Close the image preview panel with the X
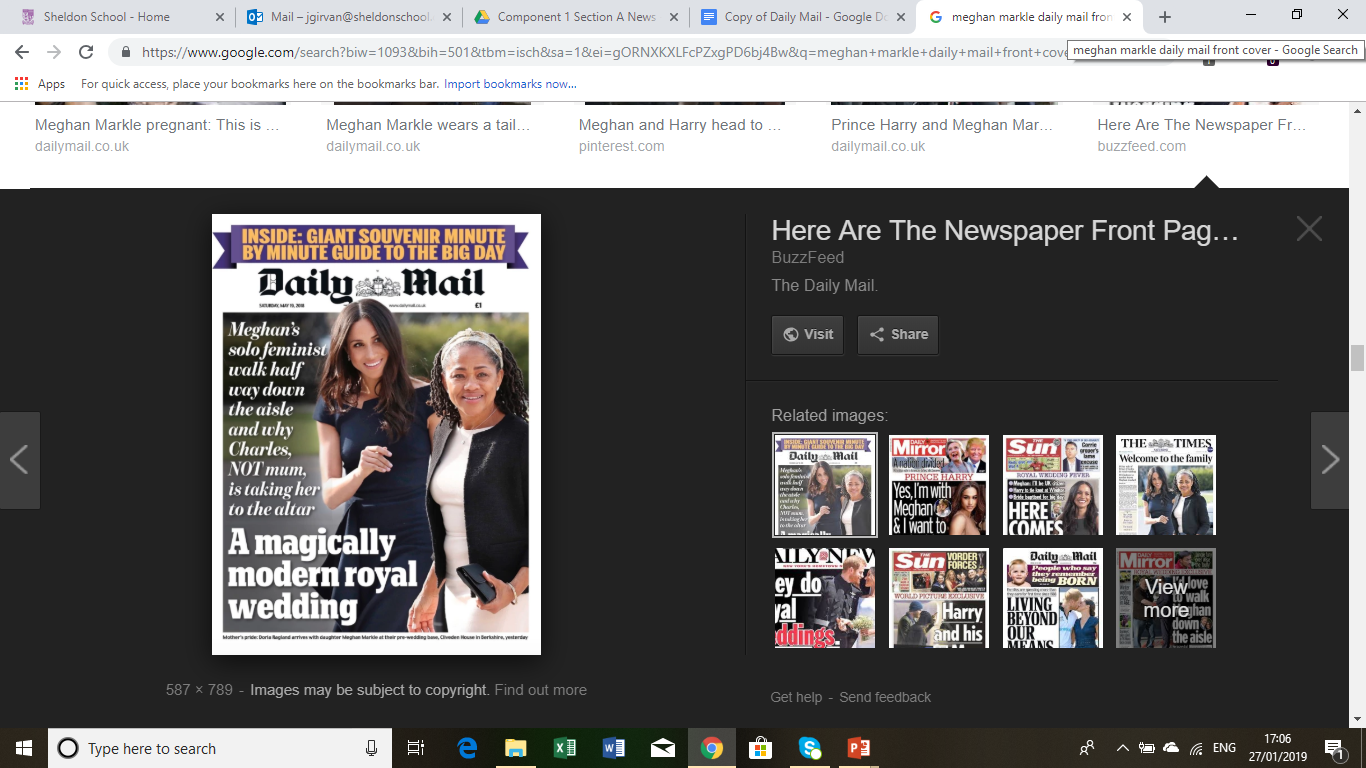Viewport: 1366px width, 768px height. [1309, 229]
